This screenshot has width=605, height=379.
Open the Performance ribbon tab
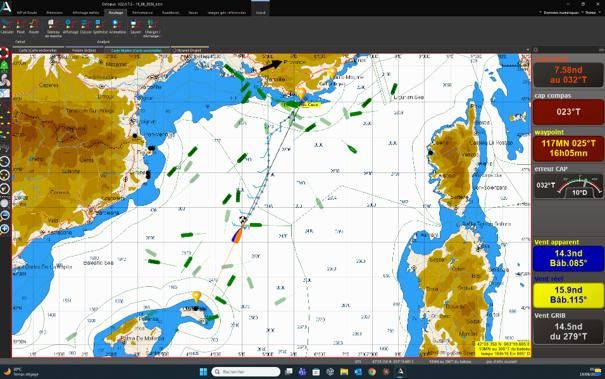142,13
